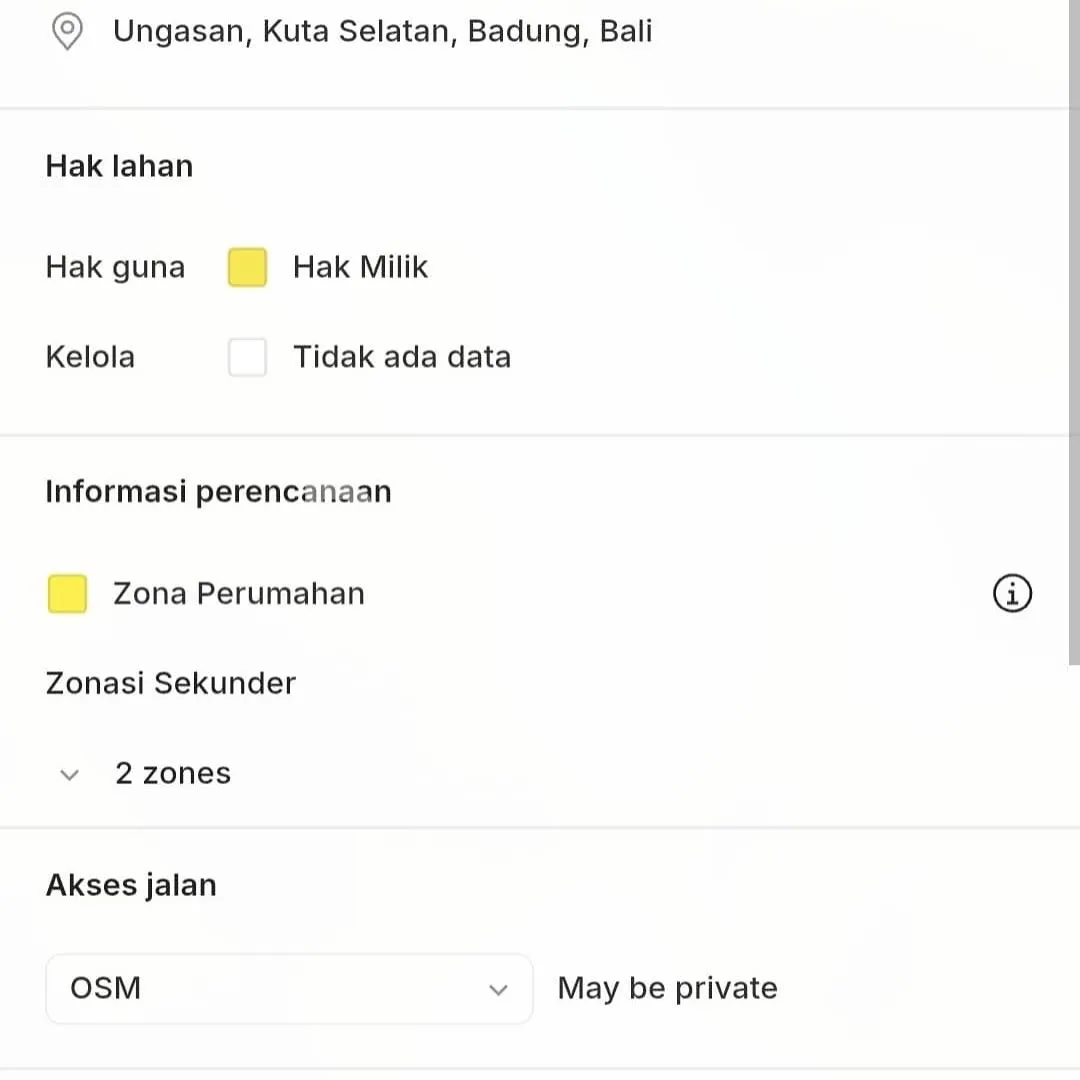The height and width of the screenshot is (1080, 1080).
Task: Click the Kelola row label
Action: coord(90,357)
